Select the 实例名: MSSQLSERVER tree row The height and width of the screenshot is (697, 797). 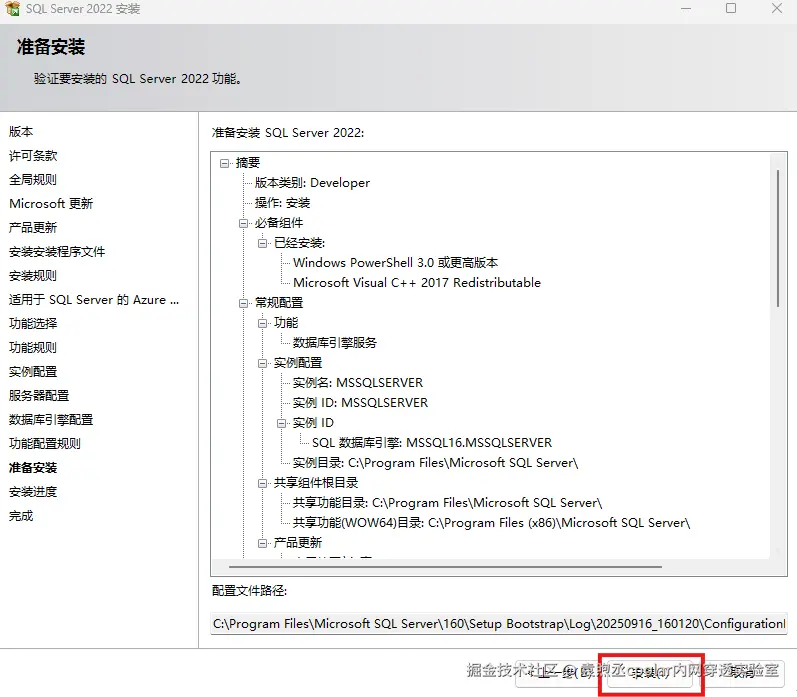(358, 383)
